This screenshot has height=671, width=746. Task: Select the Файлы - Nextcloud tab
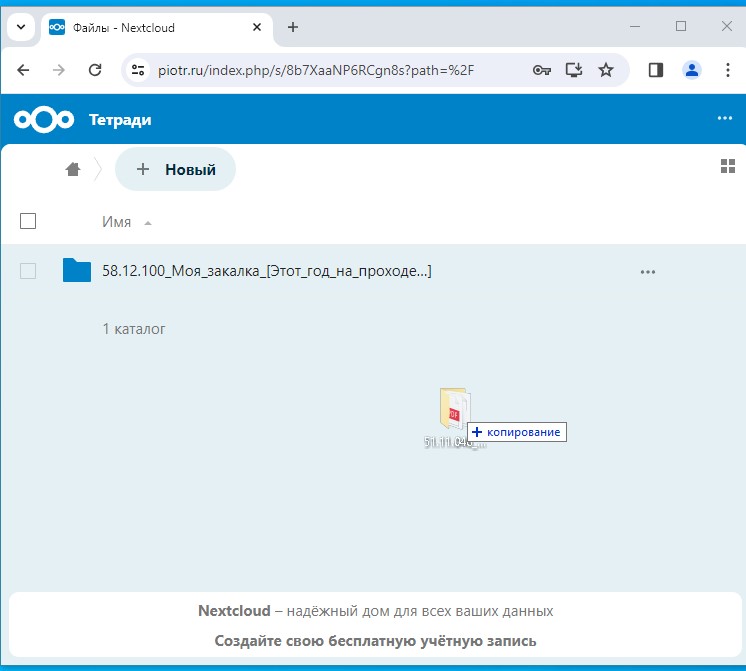click(x=150, y=27)
